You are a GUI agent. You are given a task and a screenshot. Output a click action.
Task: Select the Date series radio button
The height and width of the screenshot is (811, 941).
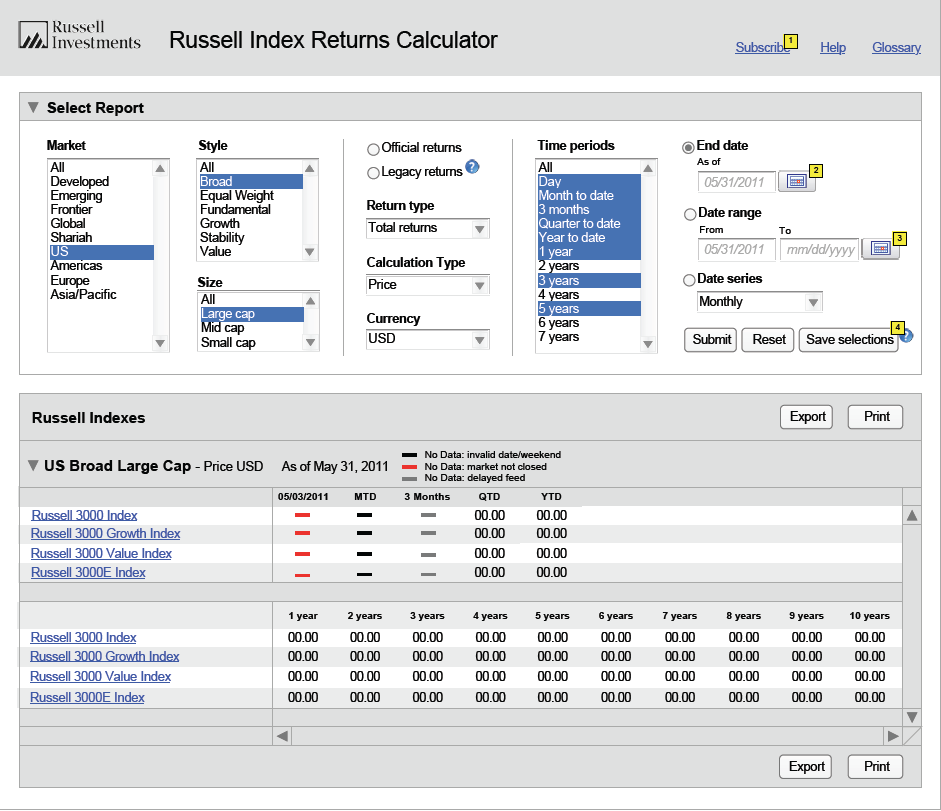coord(689,280)
